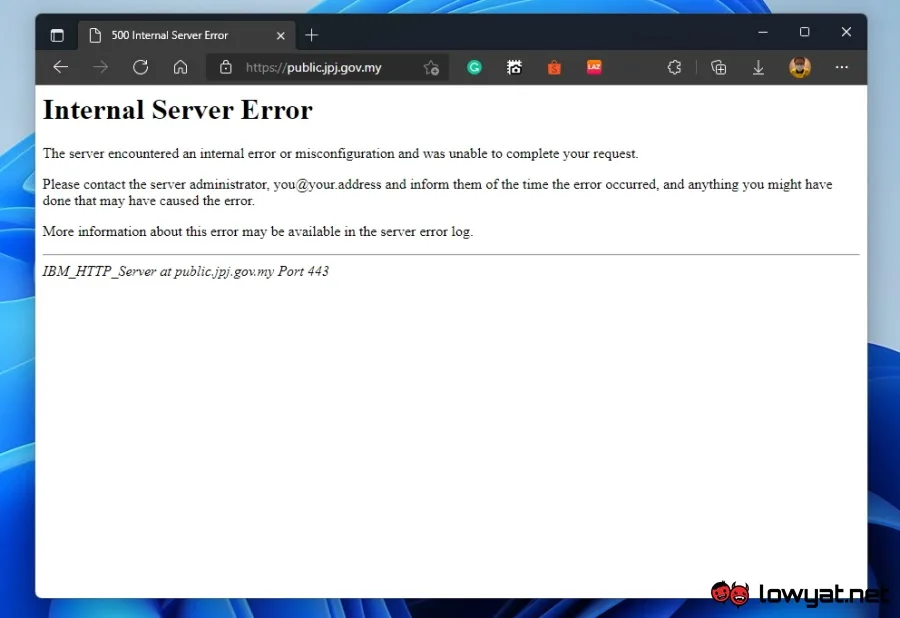Image resolution: width=900 pixels, height=618 pixels.
Task: Click the forward navigation arrow
Action: 100,67
